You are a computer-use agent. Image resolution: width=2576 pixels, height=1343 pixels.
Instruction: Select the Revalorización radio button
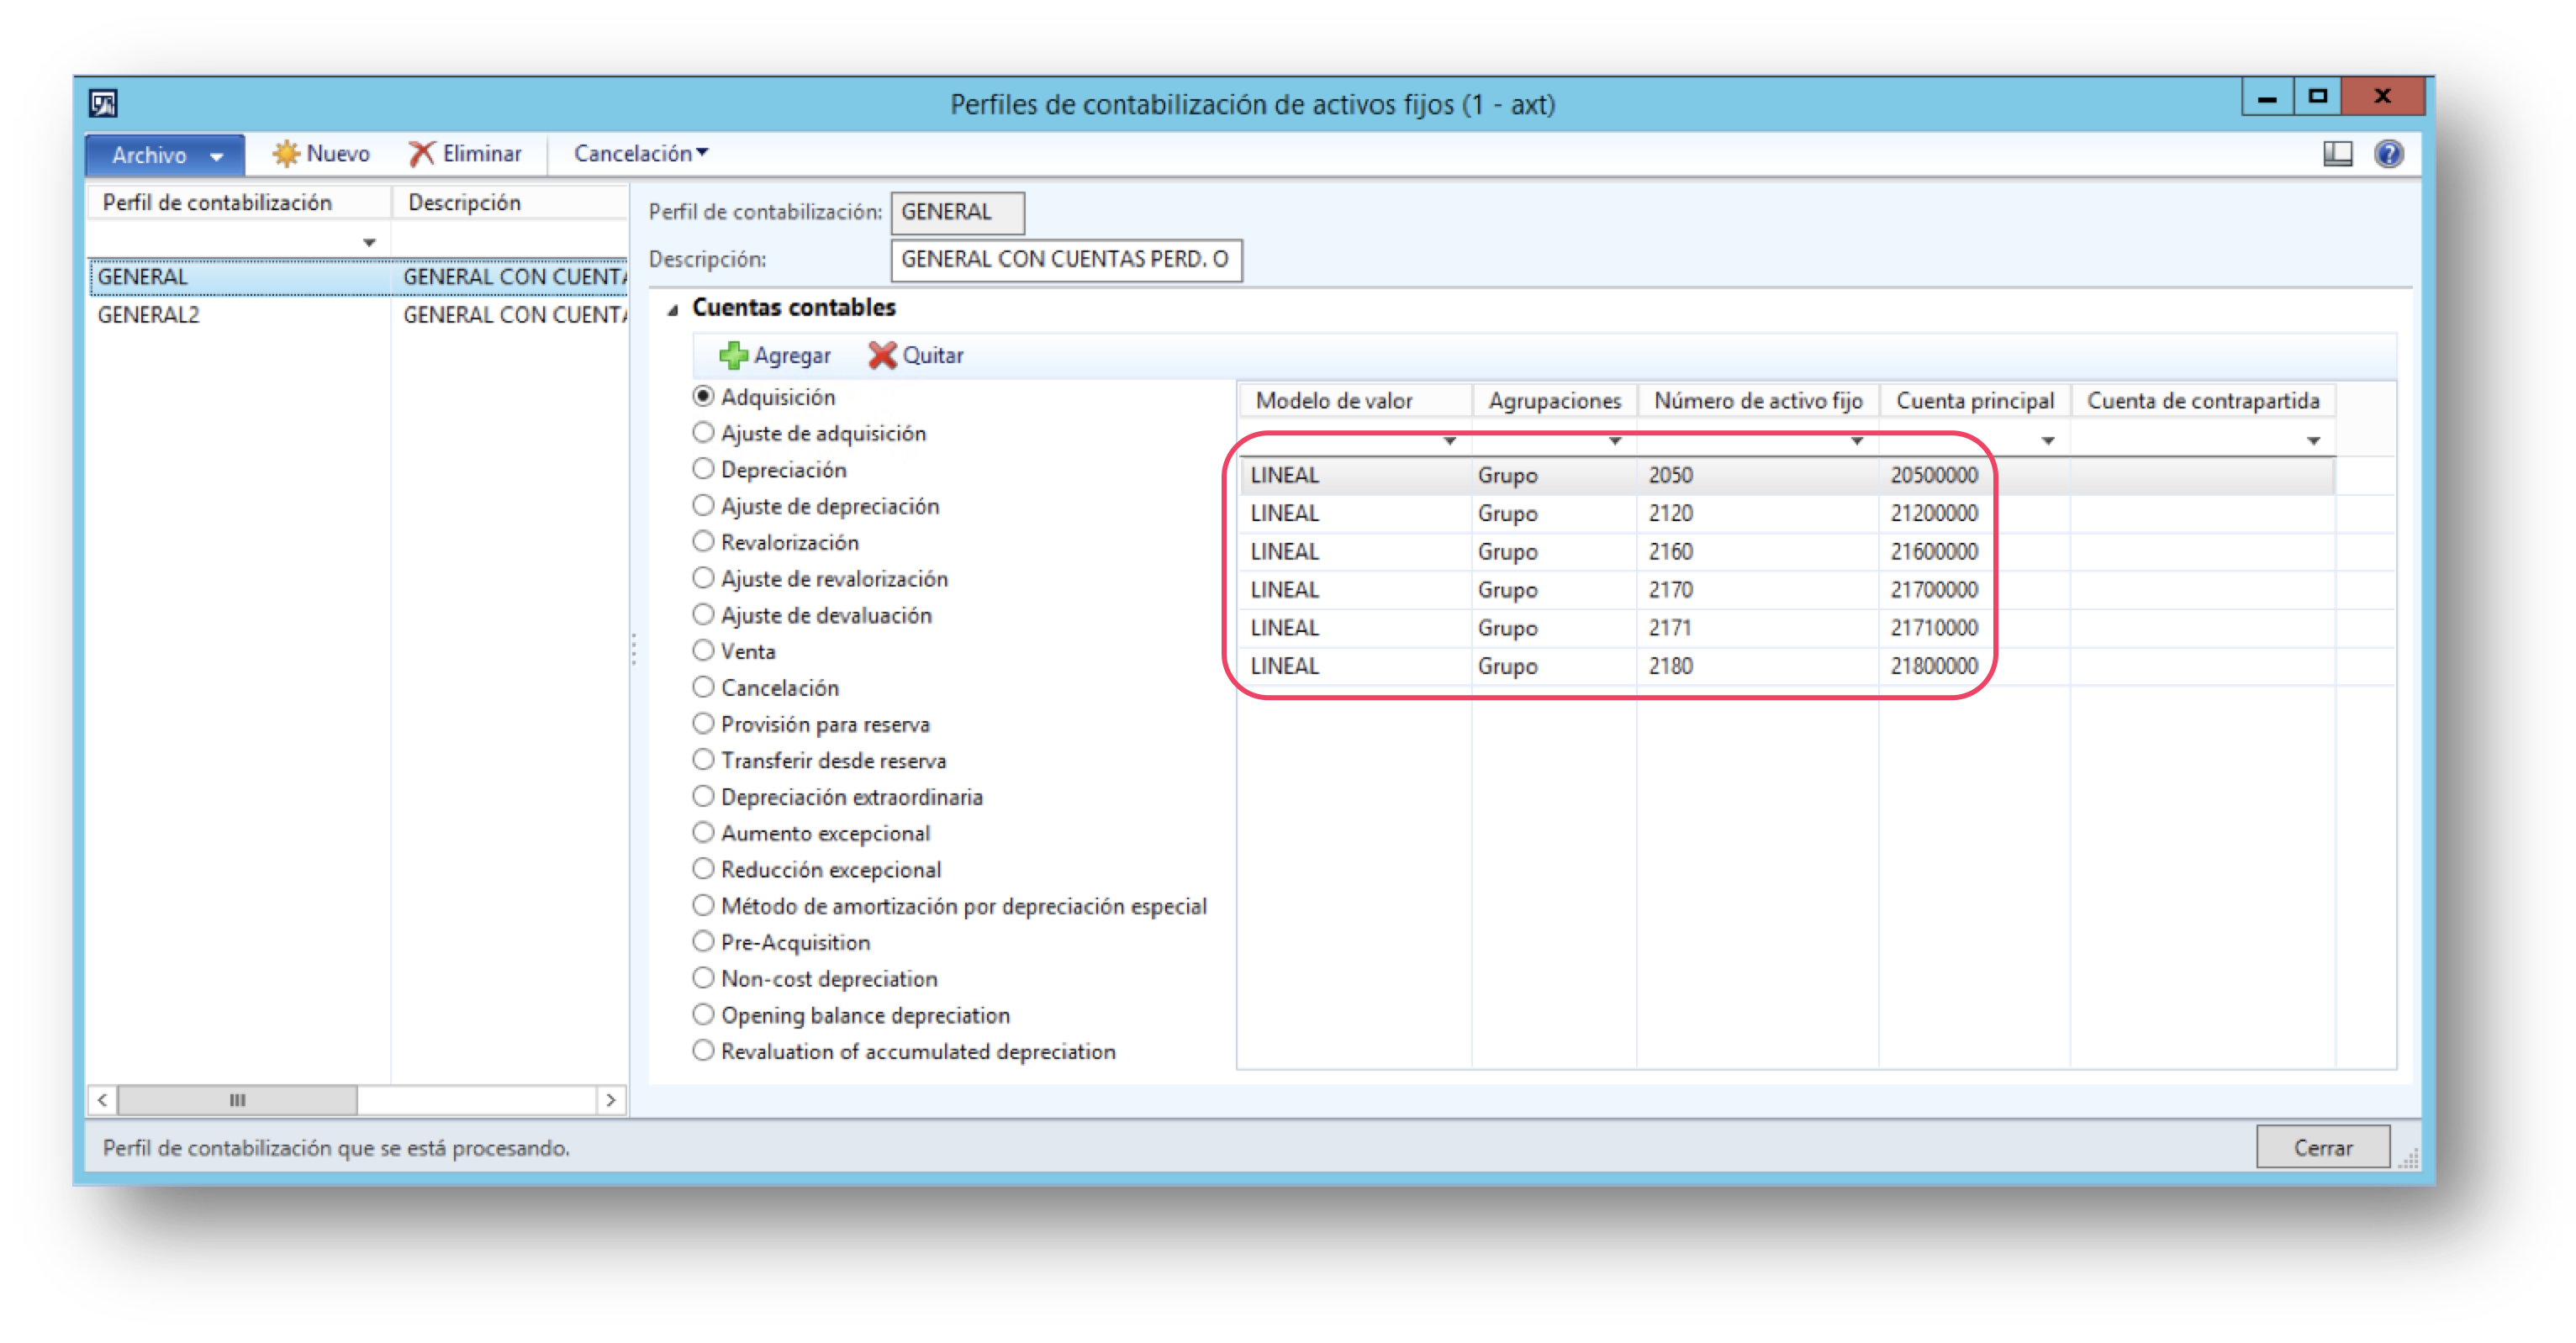click(x=704, y=541)
